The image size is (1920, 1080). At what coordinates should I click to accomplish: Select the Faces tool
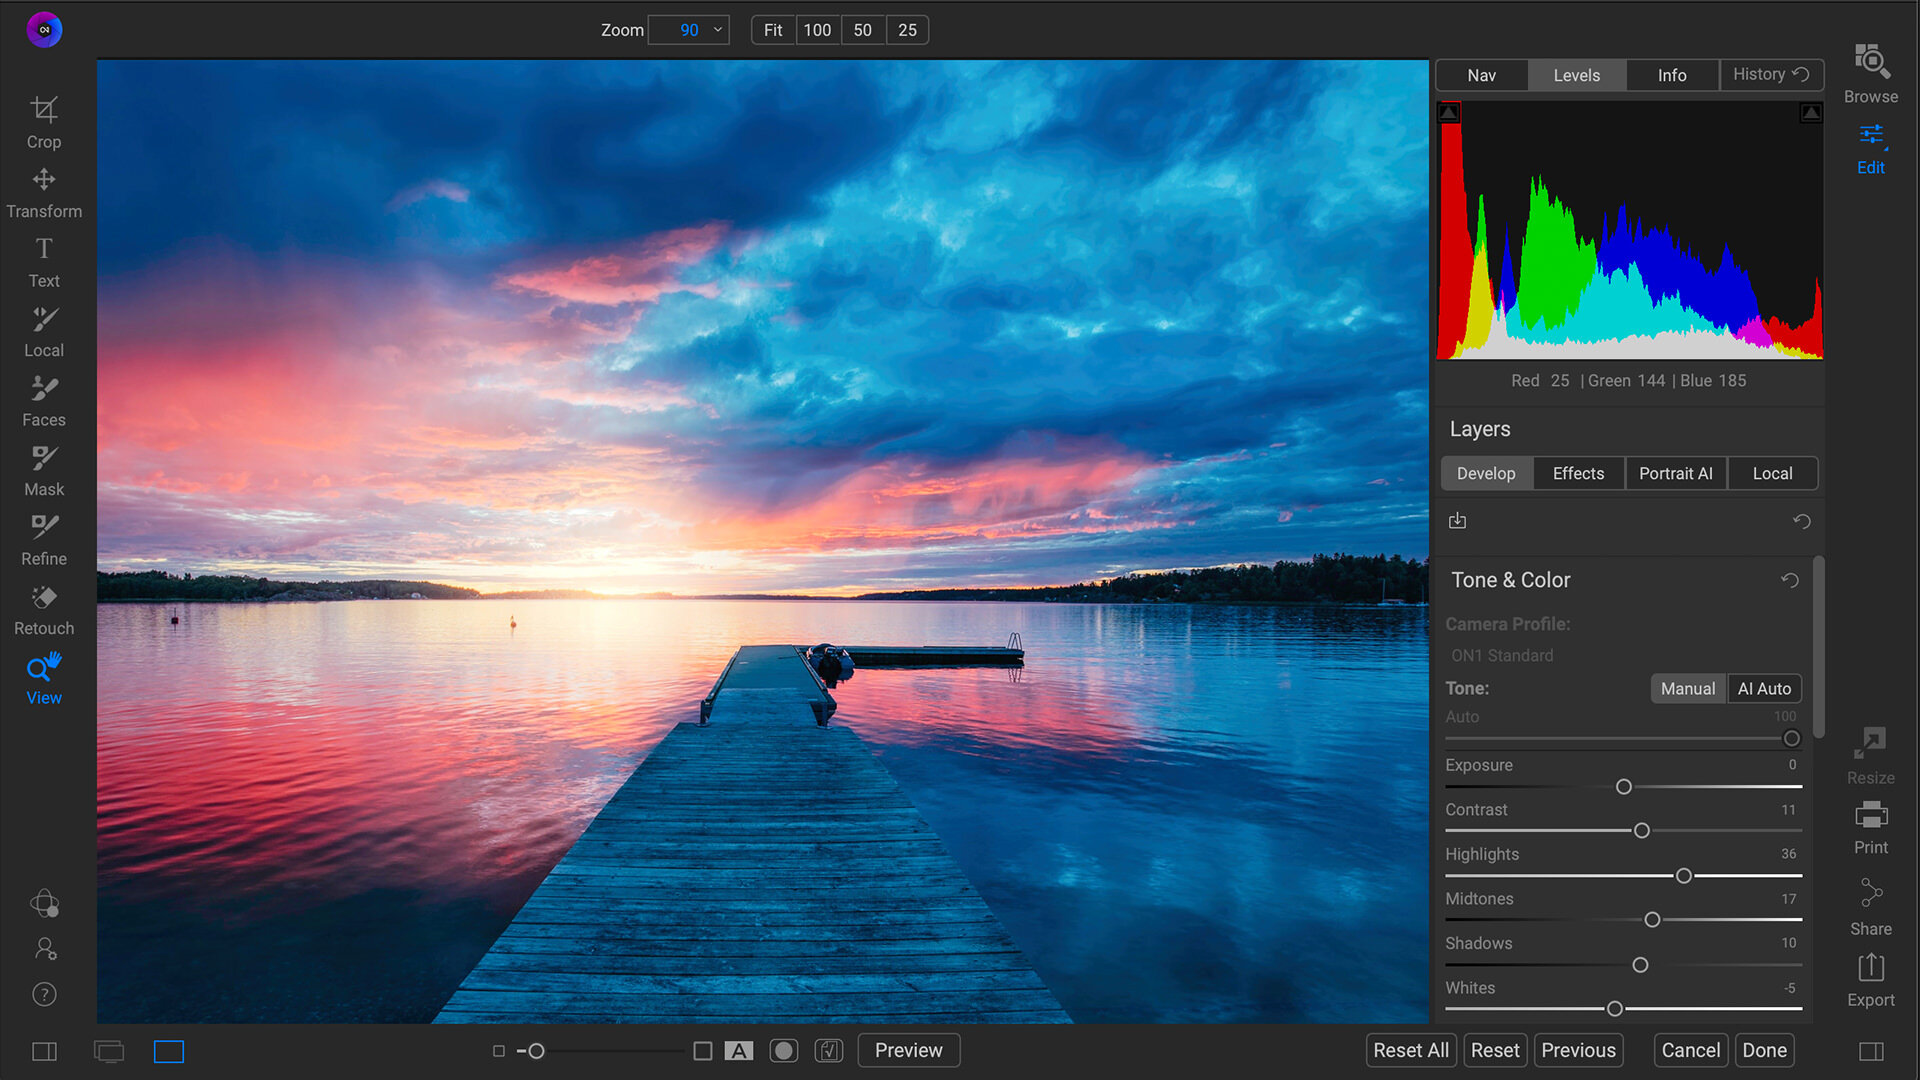[x=44, y=389]
